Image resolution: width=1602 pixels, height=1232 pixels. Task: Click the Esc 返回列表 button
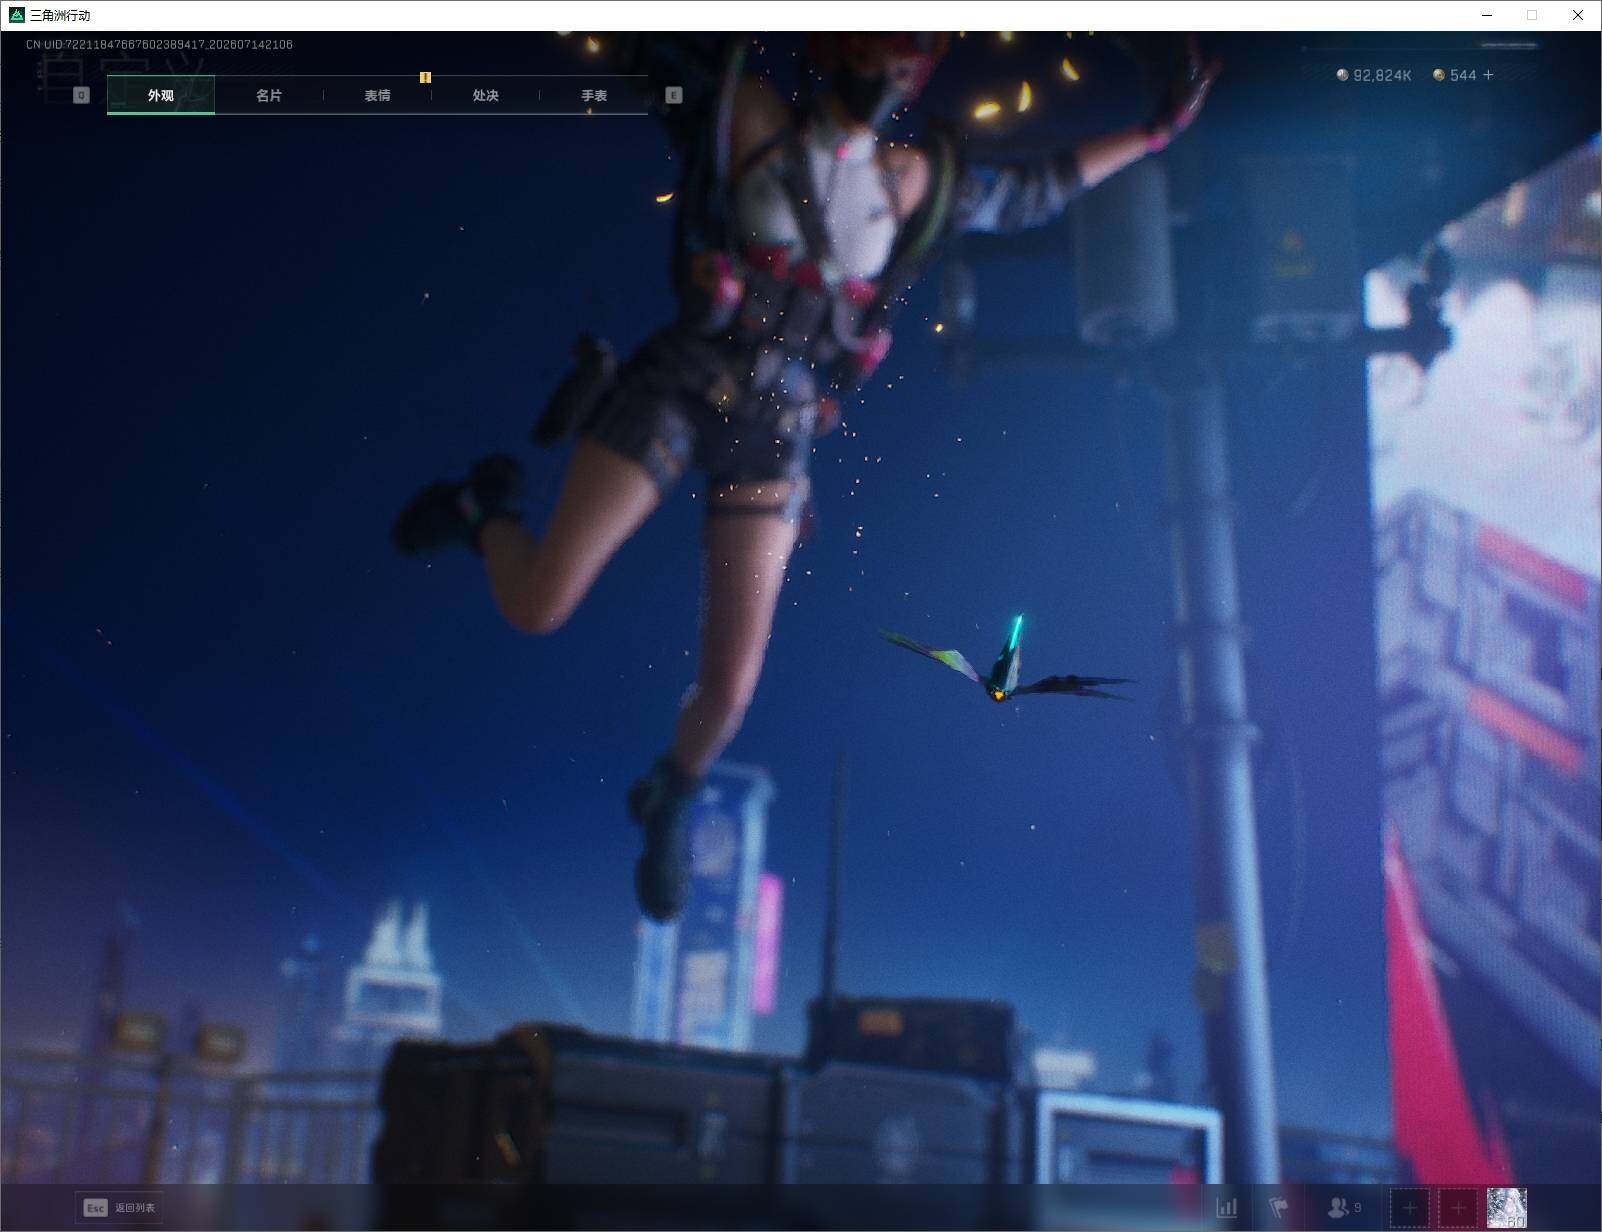[x=119, y=1208]
